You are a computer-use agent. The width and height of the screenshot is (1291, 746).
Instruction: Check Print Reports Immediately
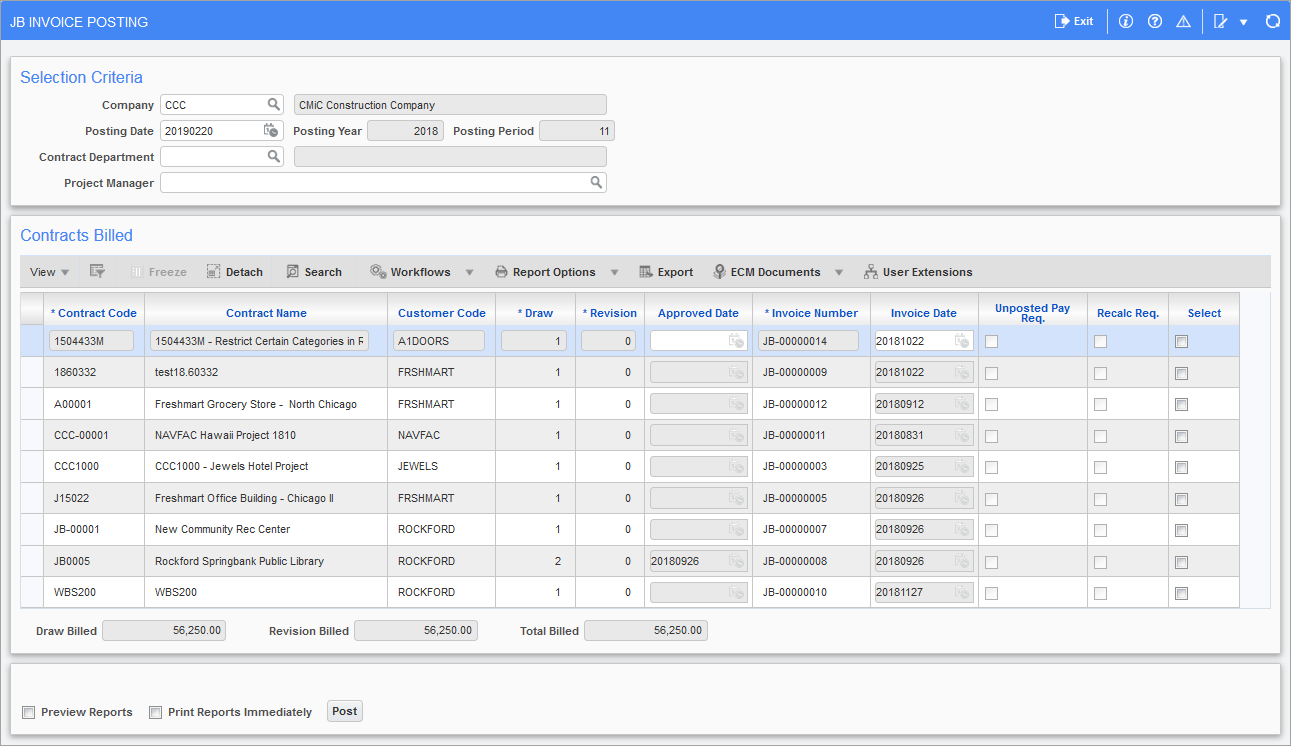point(155,712)
